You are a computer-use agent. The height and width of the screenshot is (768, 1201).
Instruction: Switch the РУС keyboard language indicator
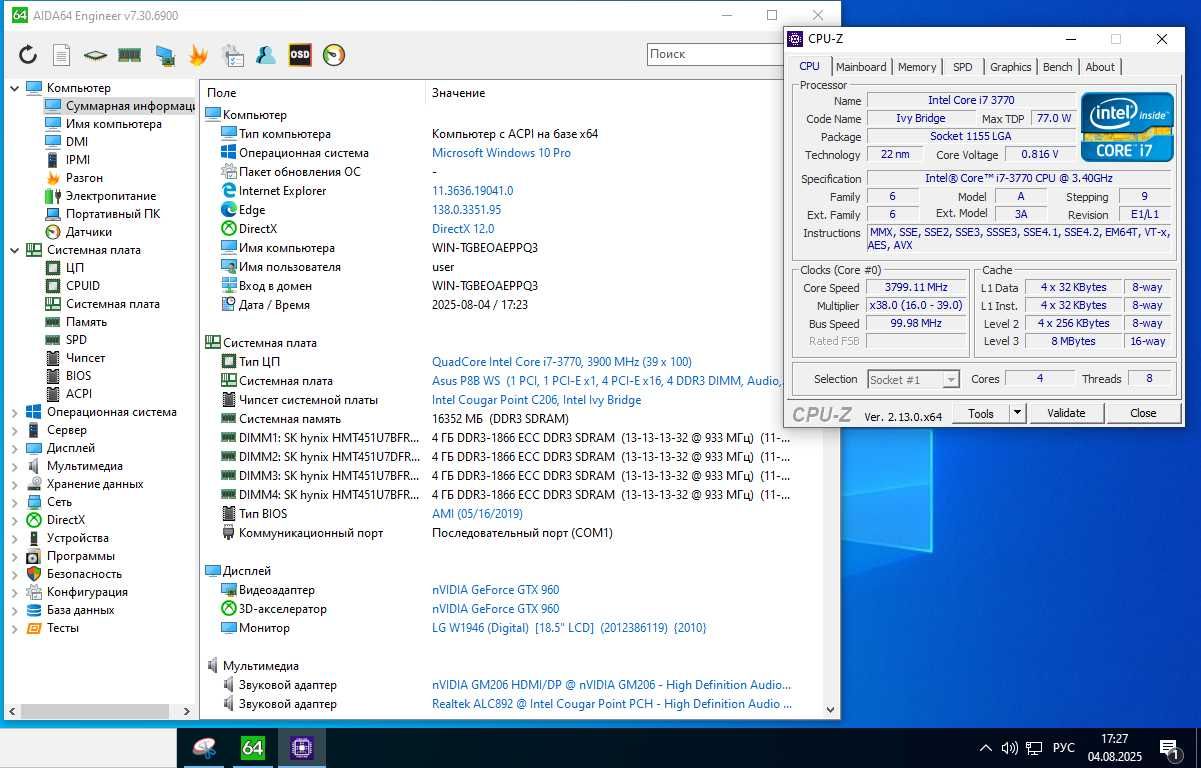1064,748
